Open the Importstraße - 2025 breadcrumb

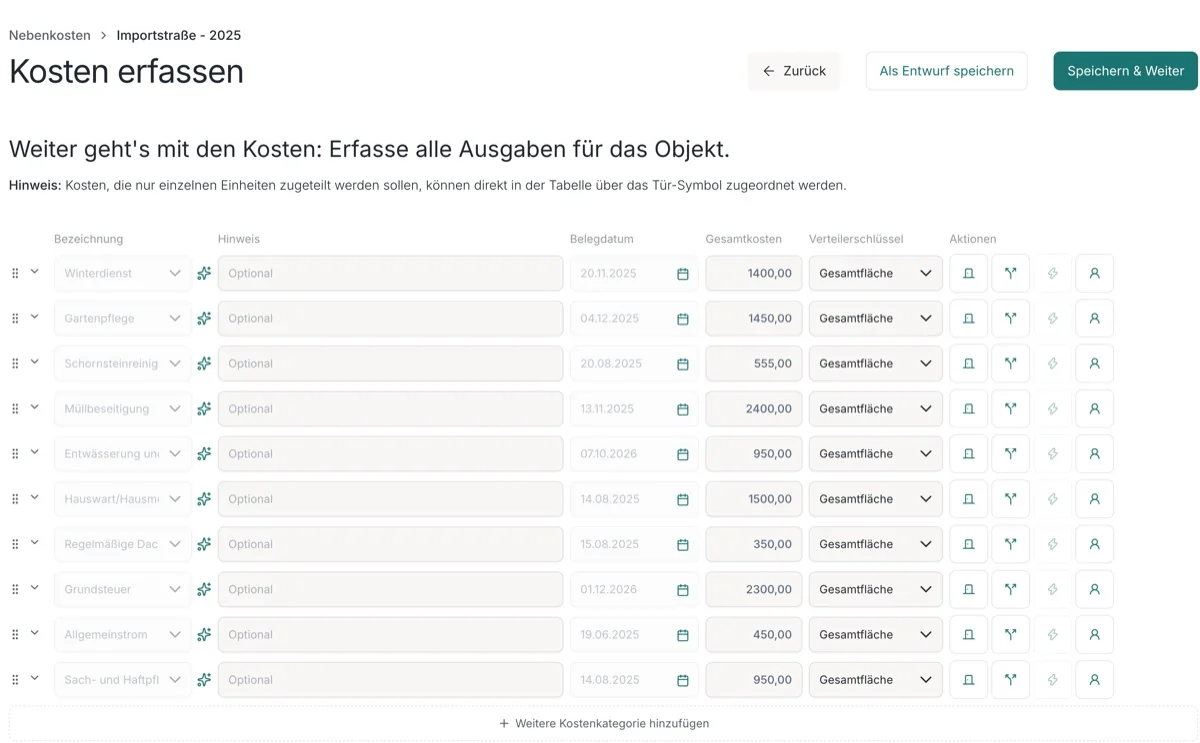(x=179, y=35)
